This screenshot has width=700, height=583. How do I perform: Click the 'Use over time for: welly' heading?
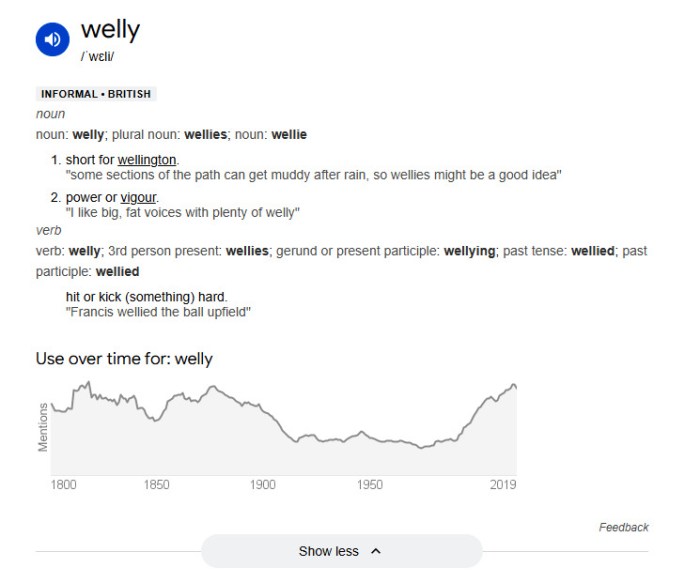pyautogui.click(x=124, y=358)
